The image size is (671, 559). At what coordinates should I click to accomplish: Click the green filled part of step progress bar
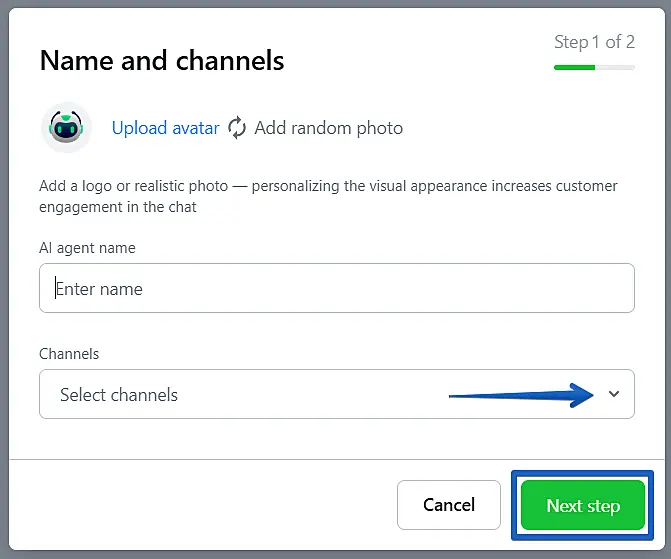[x=574, y=67]
